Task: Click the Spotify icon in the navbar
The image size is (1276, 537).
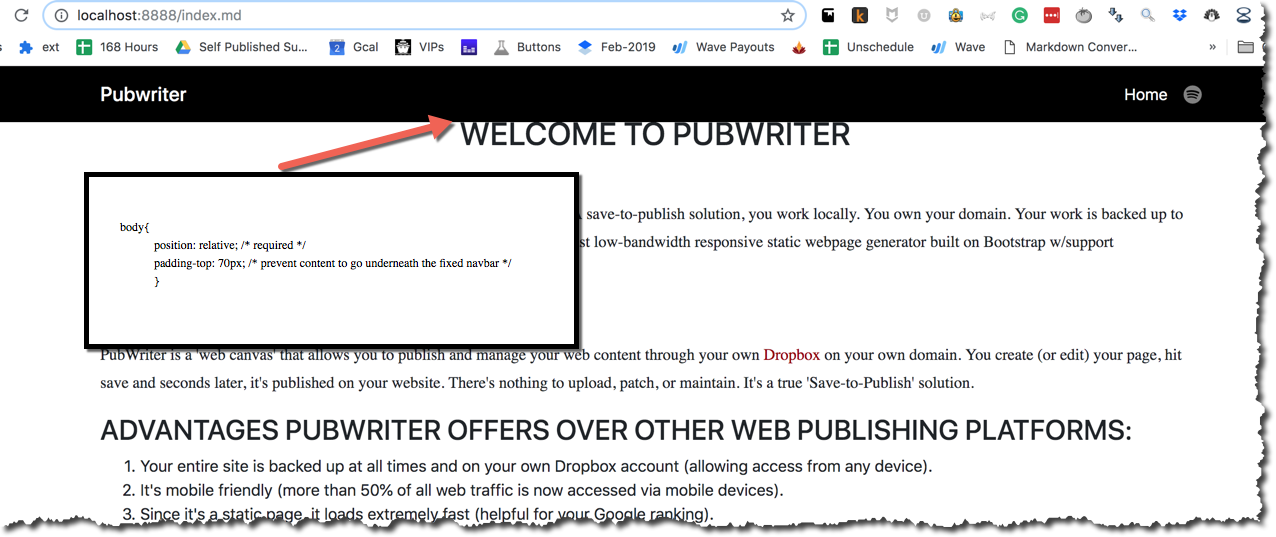Action: coord(1192,95)
